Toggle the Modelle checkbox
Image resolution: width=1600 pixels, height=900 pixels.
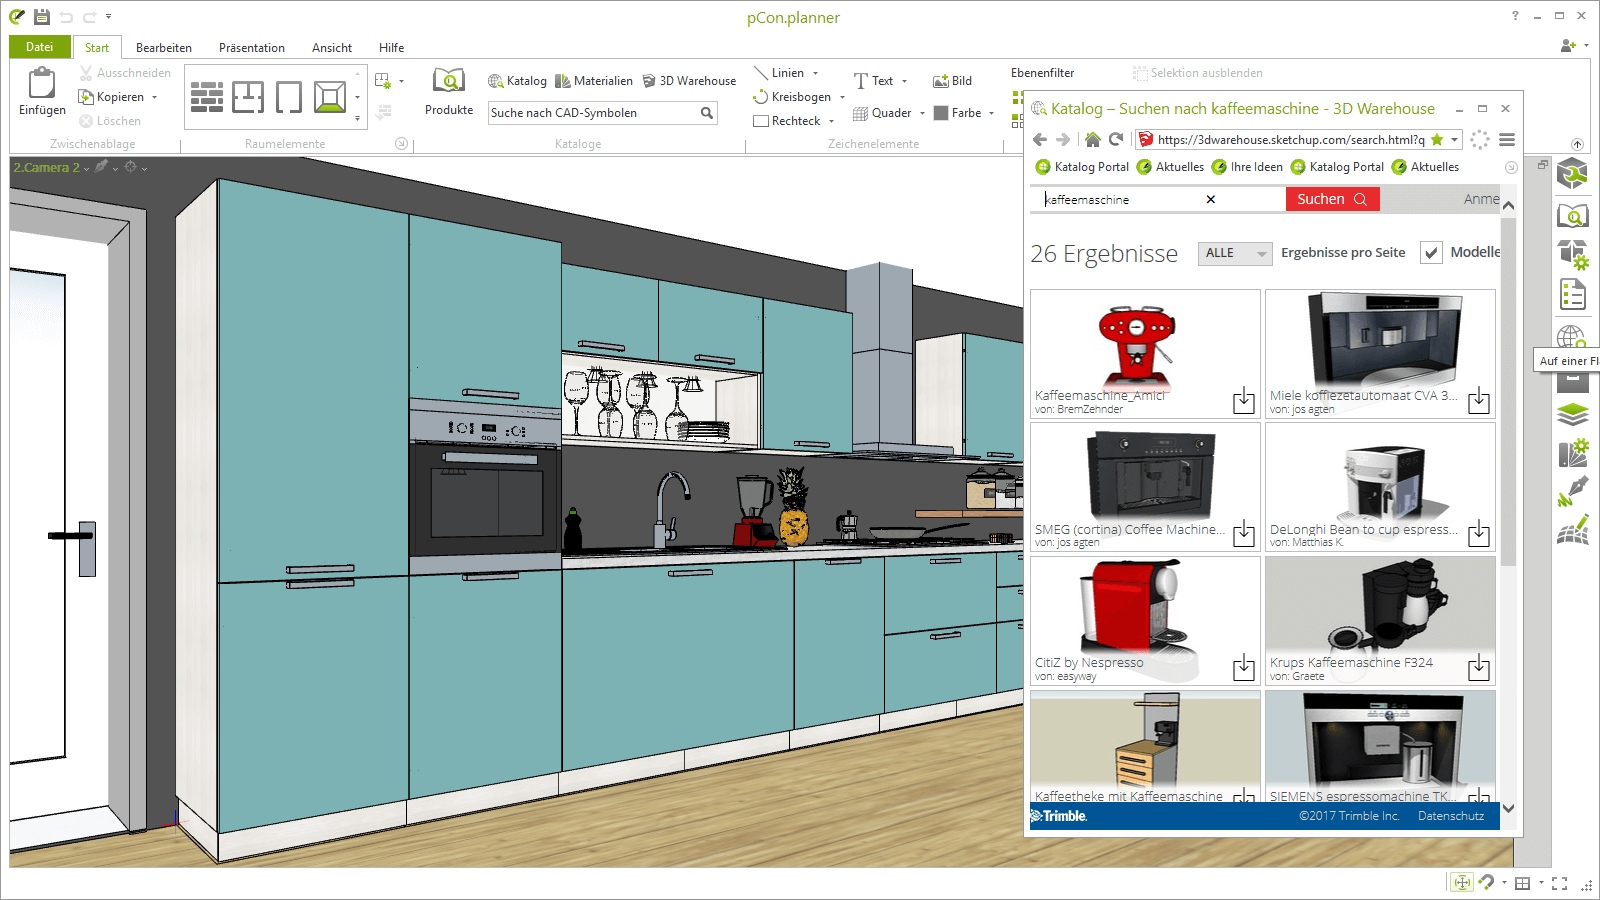(1432, 253)
